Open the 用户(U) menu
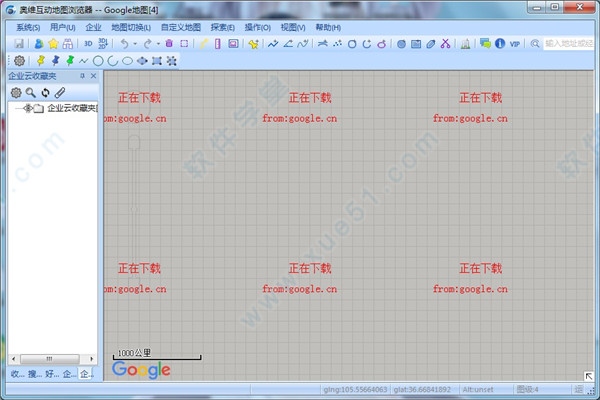Viewport: 600px width, 400px height. pos(62,28)
